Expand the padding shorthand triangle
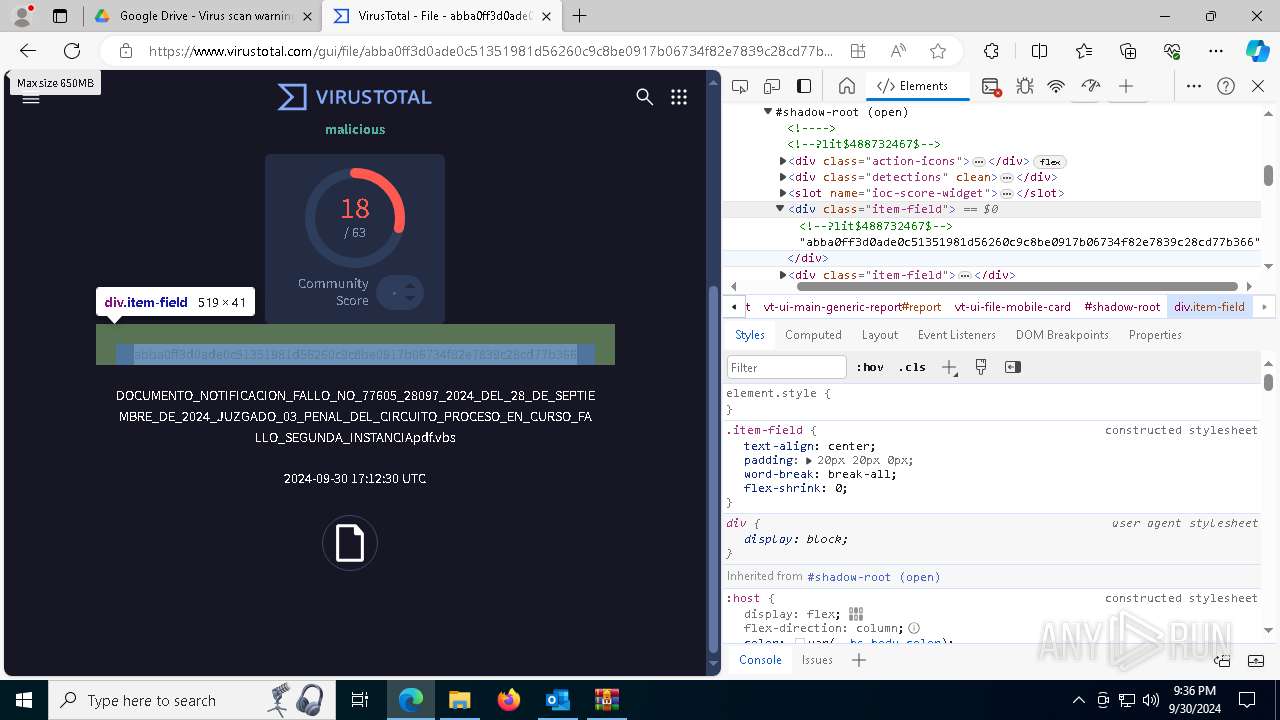Screen dimensions: 1280x720 click(810, 461)
